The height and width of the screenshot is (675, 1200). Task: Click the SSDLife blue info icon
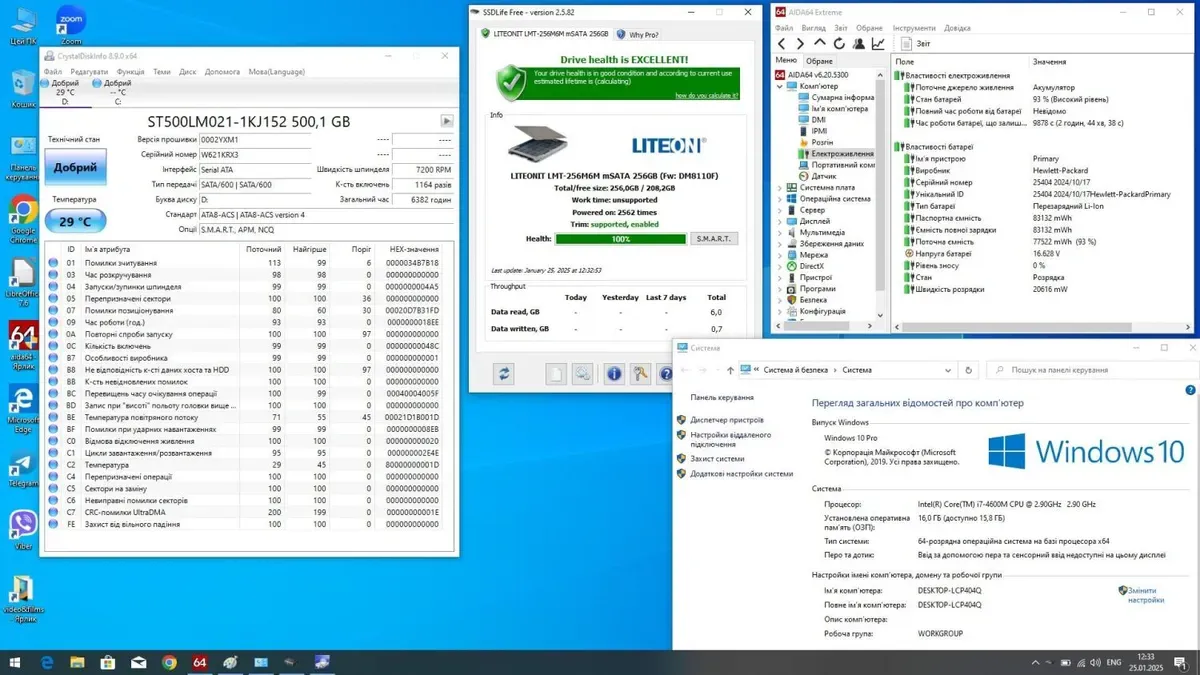tap(614, 374)
